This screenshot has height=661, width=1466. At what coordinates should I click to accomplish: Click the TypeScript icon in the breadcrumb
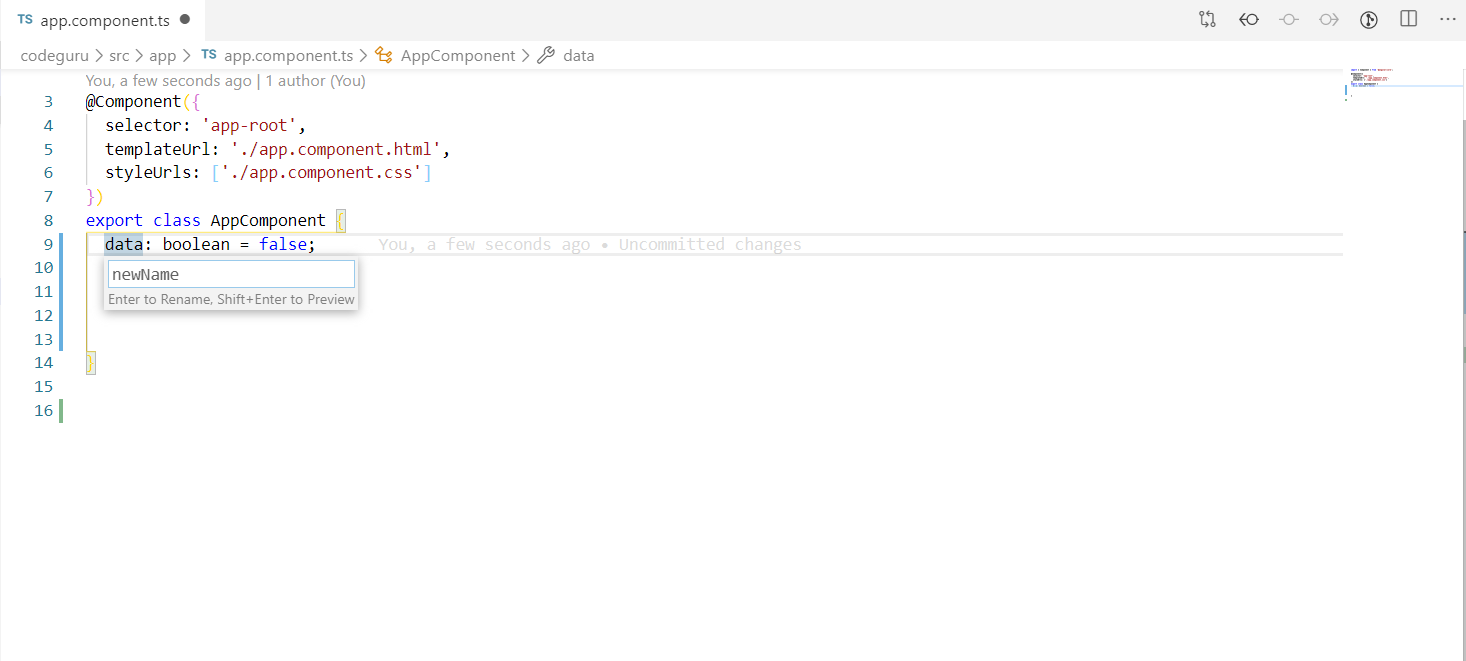tap(208, 56)
